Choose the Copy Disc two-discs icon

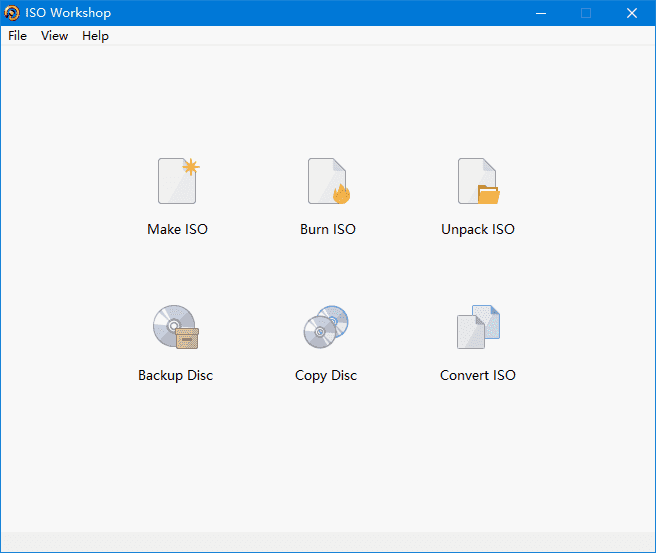point(326,327)
